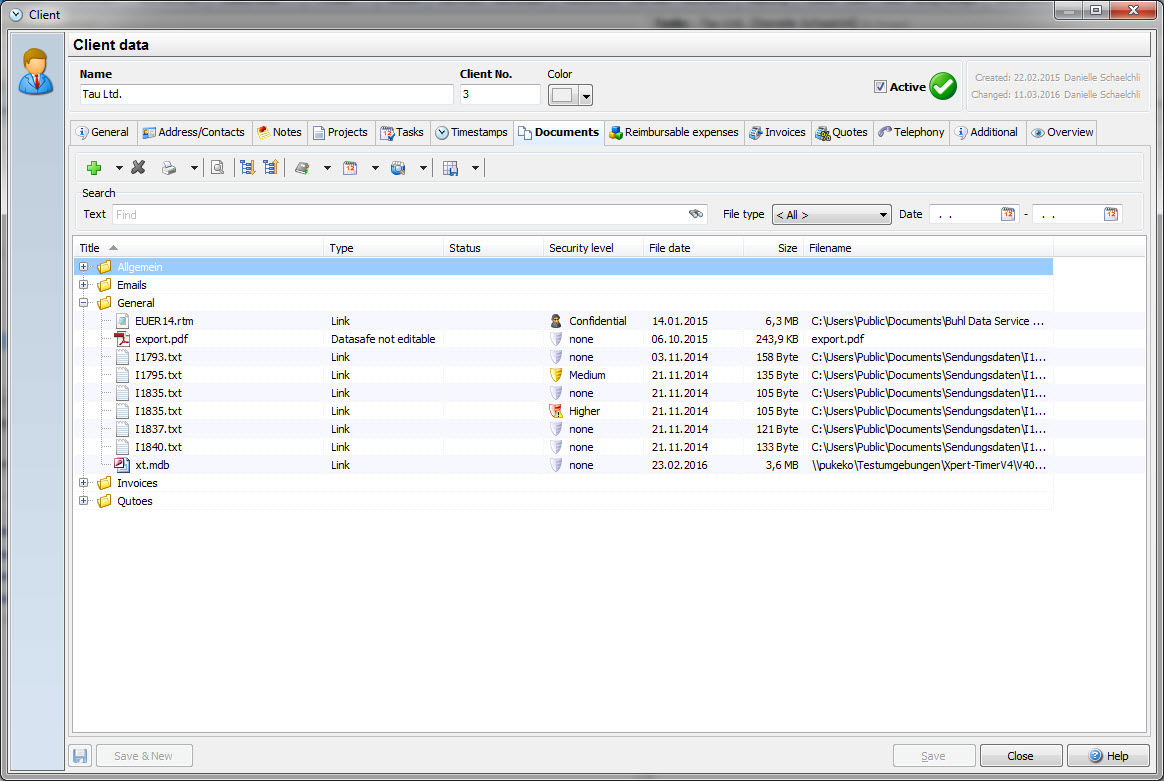The width and height of the screenshot is (1164, 781).
Task: Click binoculars icon in search field
Action: pyautogui.click(x=696, y=214)
